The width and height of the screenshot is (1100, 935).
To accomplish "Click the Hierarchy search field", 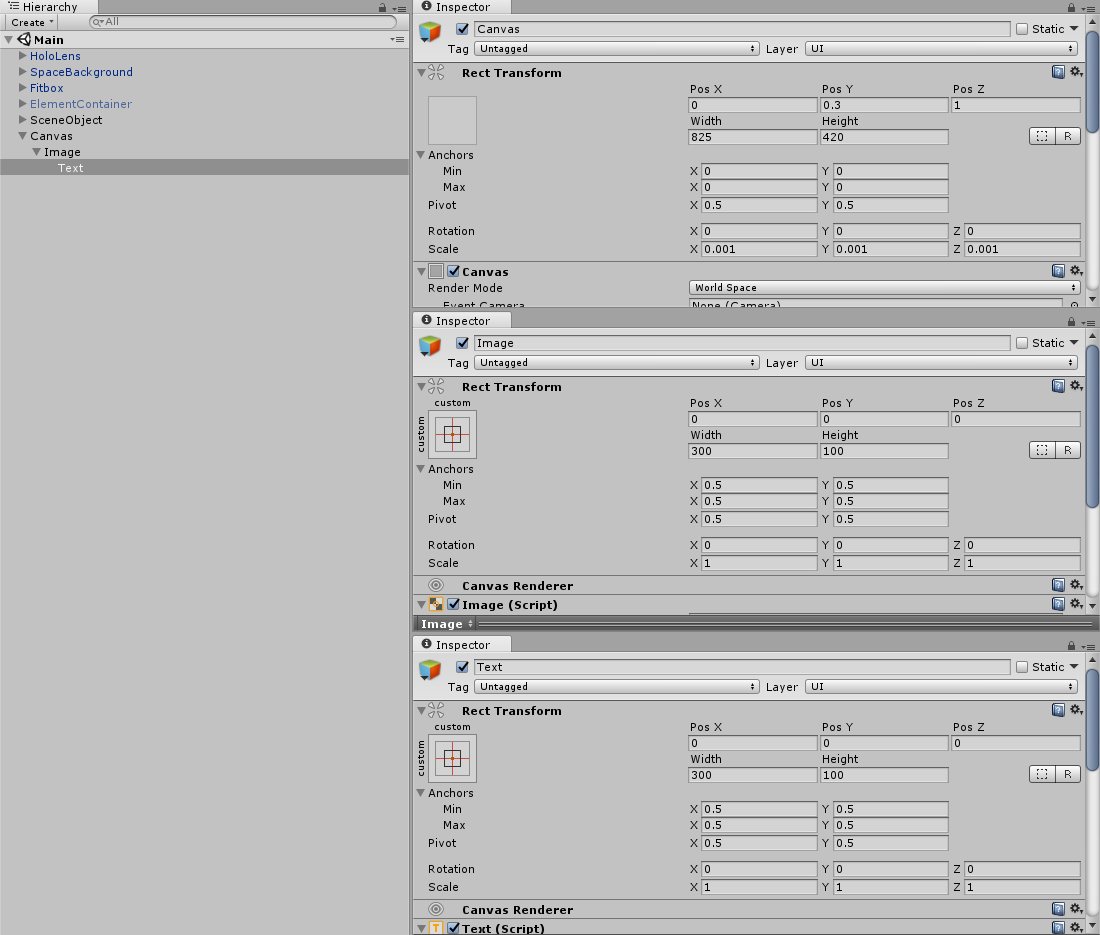I will [x=243, y=22].
